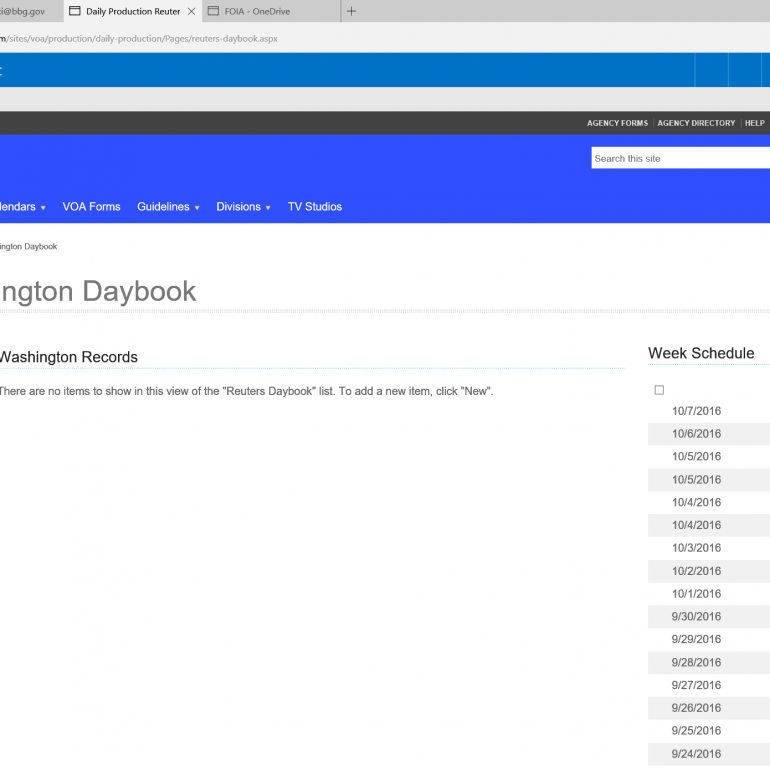The width and height of the screenshot is (770, 770).
Task: Go to TV Studios in navigation
Action: [x=315, y=207]
